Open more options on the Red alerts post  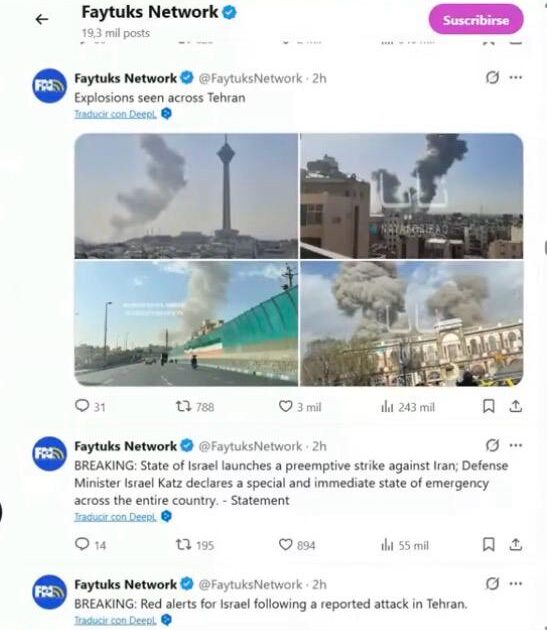(x=516, y=583)
